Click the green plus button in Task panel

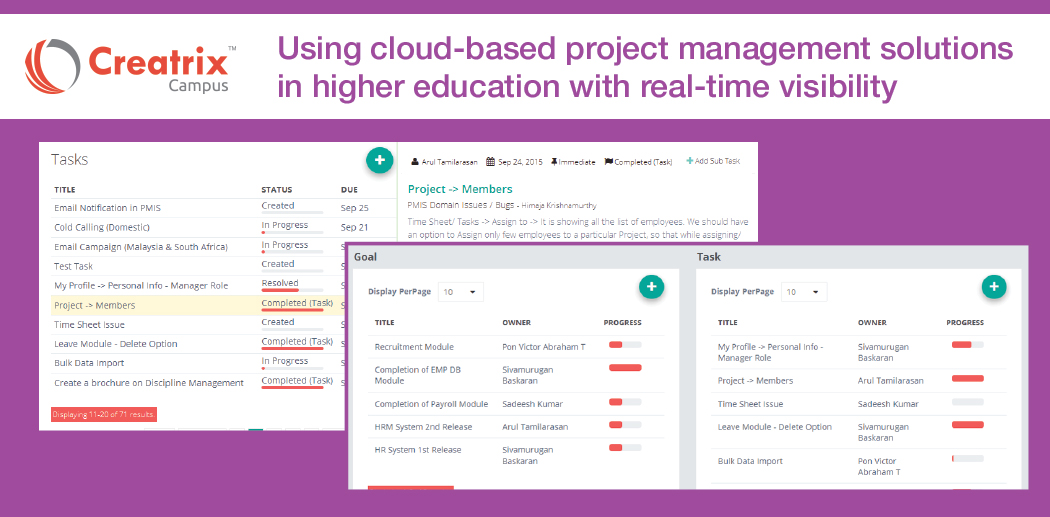click(x=994, y=287)
